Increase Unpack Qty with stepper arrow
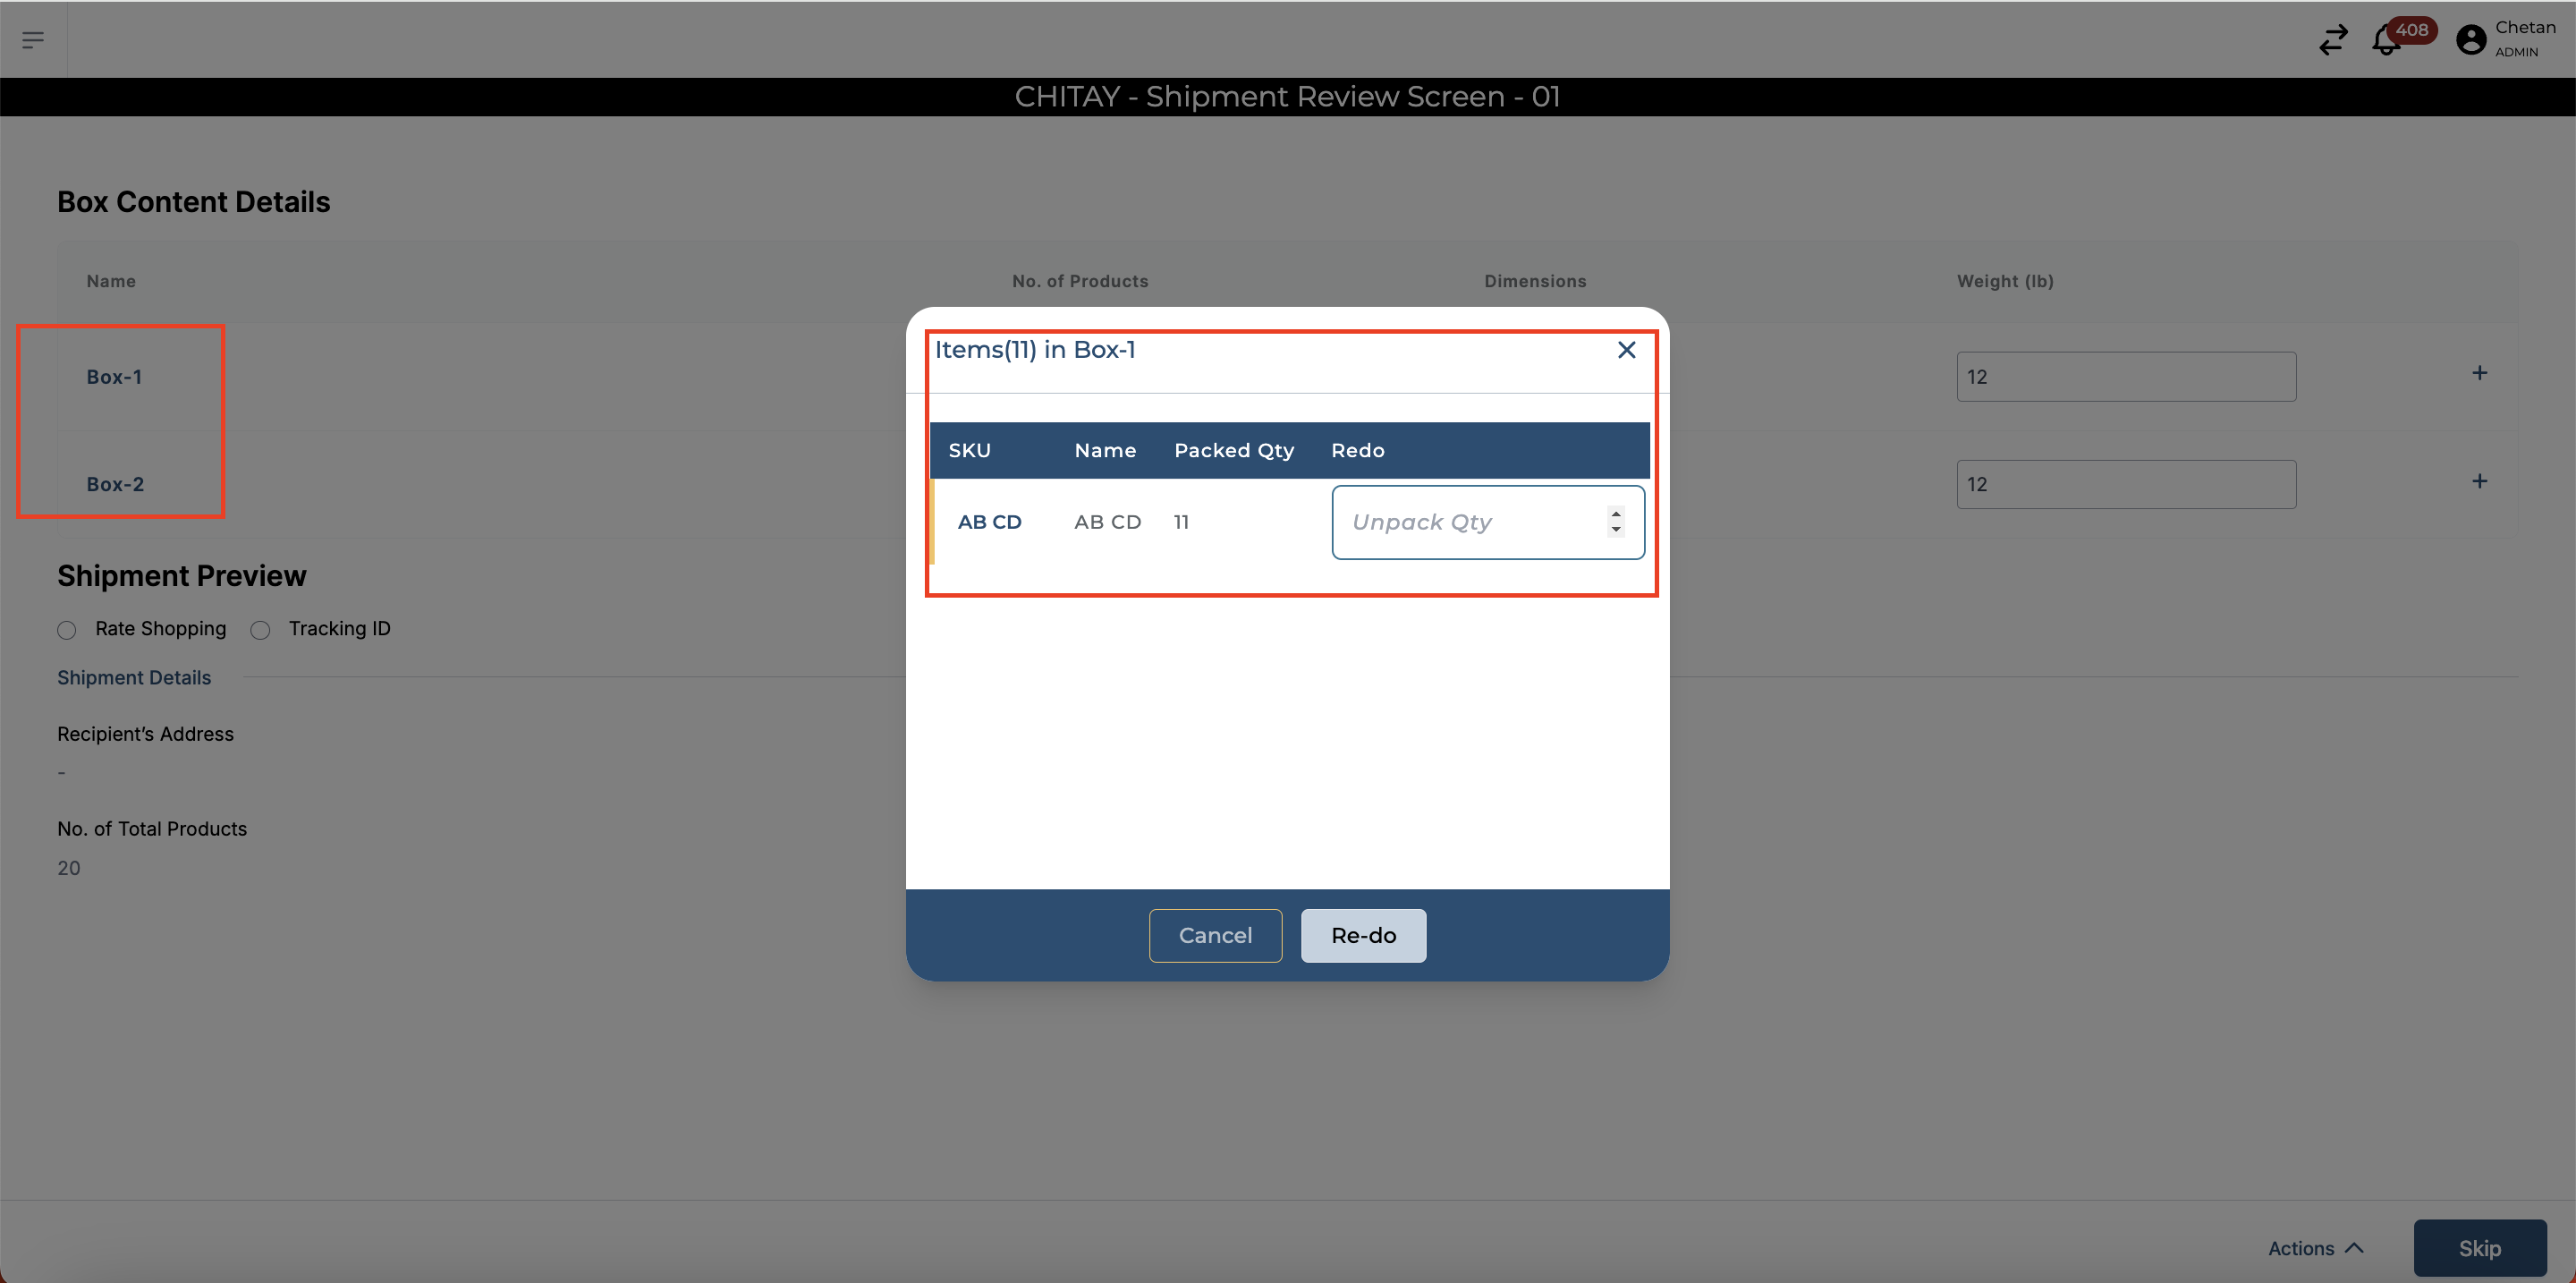The width and height of the screenshot is (2576, 1283). click(x=1616, y=514)
